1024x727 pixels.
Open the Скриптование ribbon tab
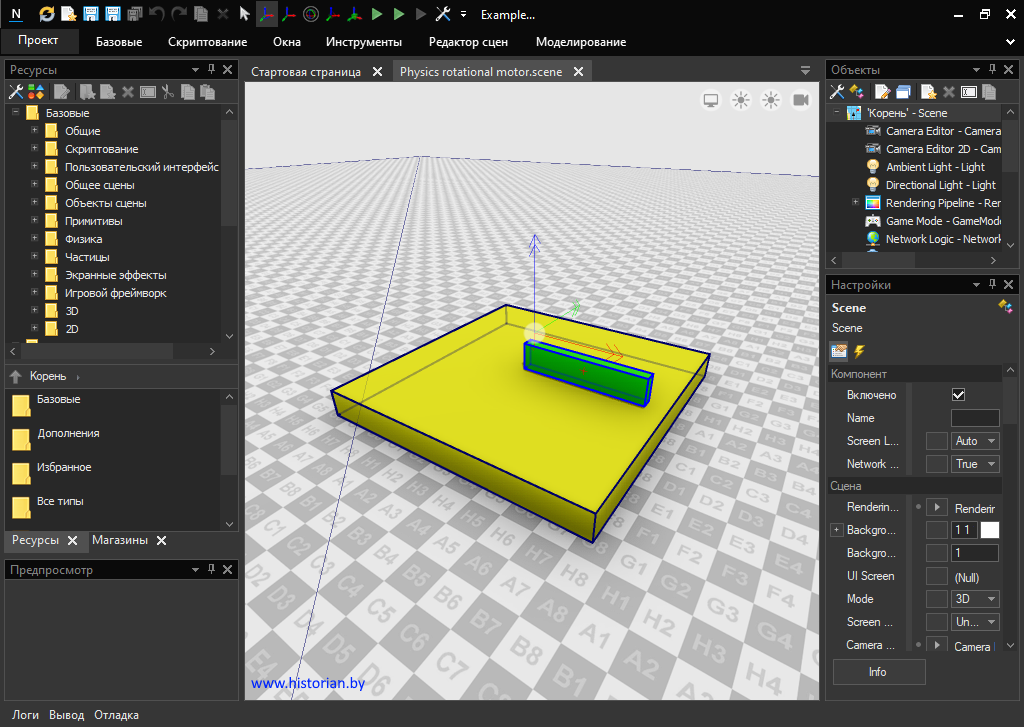207,42
